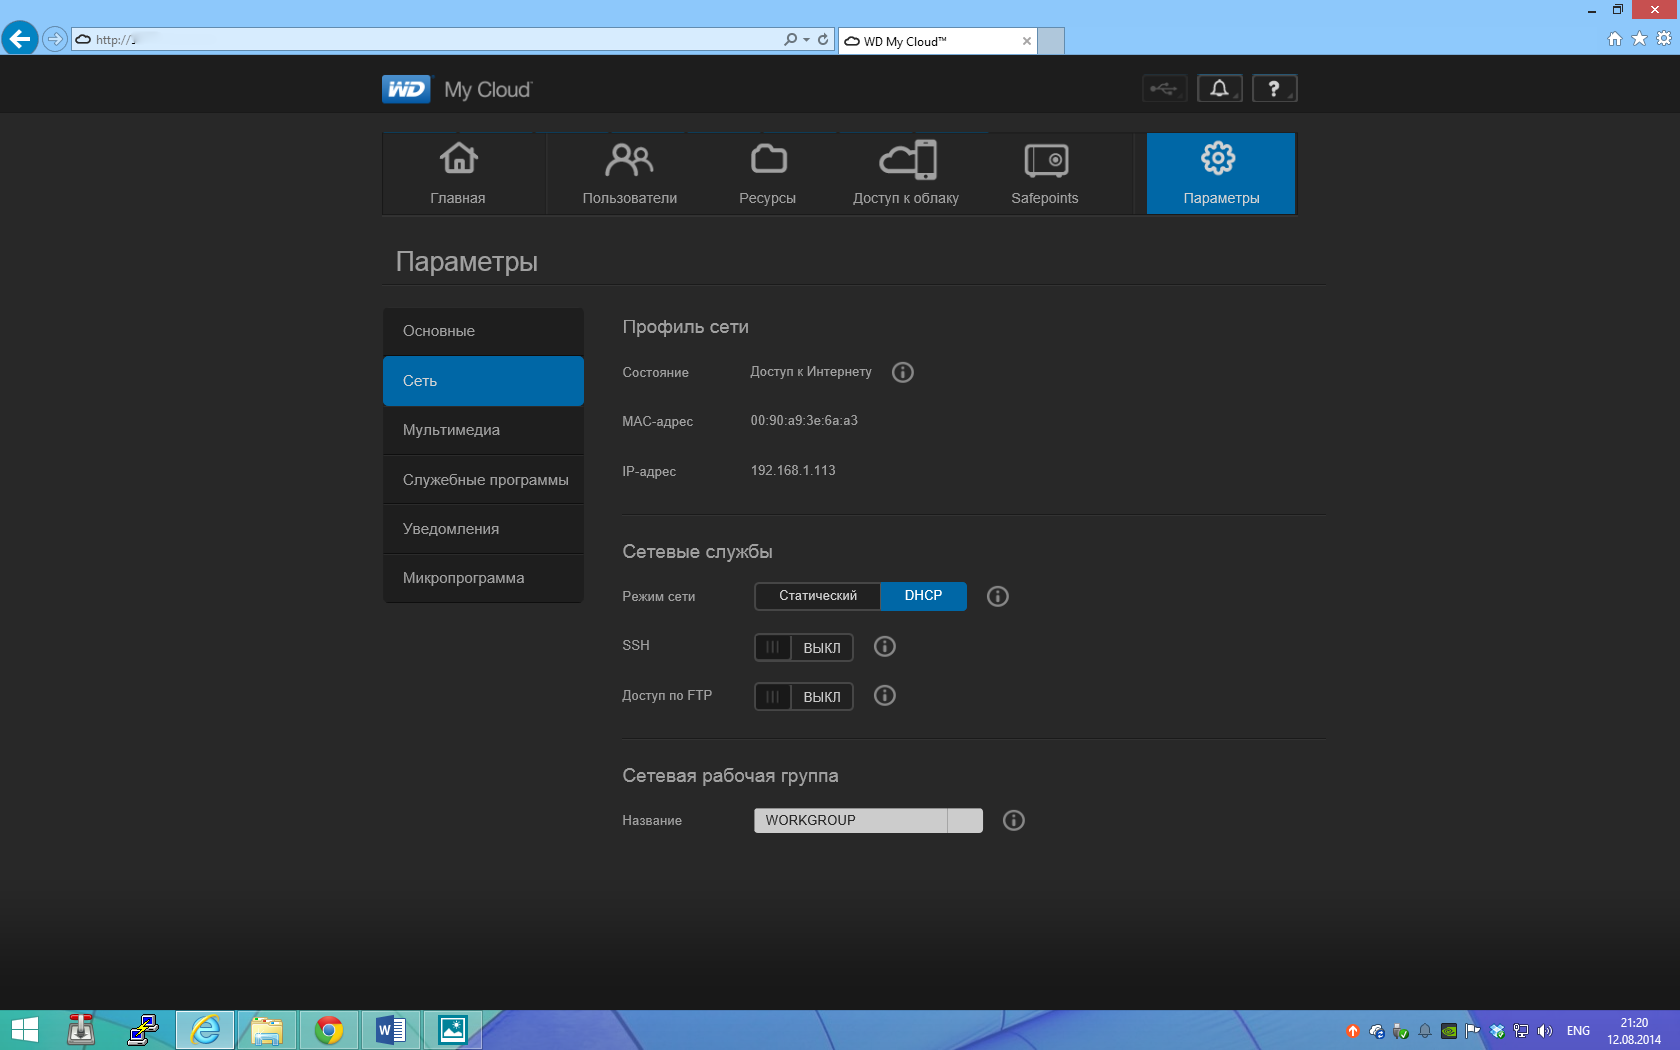This screenshot has height=1050, width=1680.
Task: Click the safely remove hardware tray icon
Action: click(1401, 1031)
